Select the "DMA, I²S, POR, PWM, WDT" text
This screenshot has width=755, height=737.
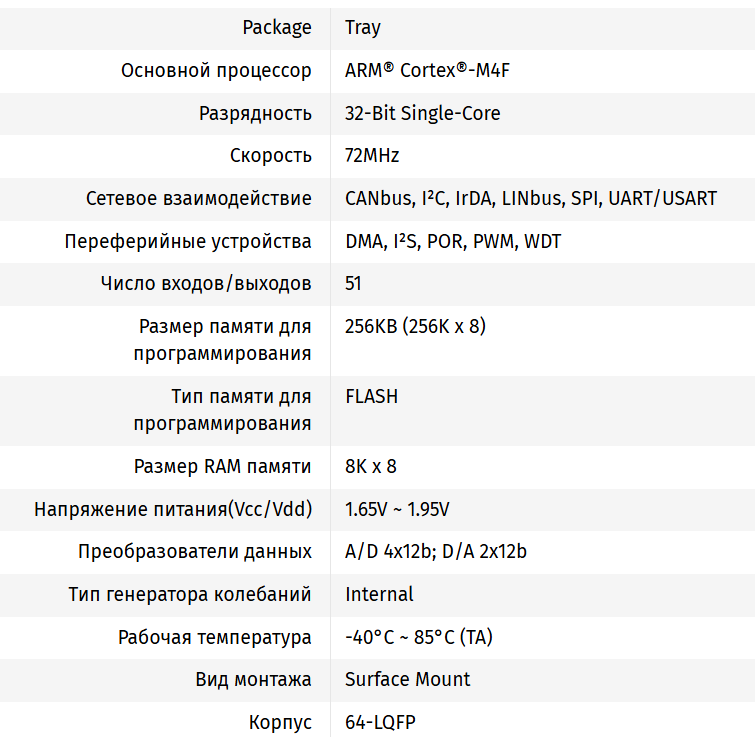click(452, 241)
